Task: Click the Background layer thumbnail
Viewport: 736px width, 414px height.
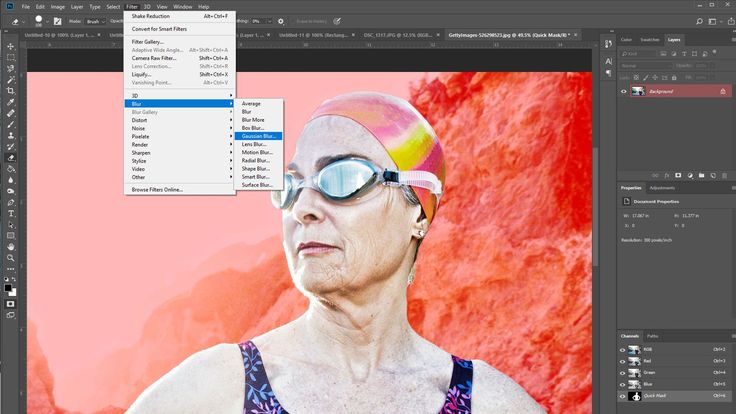Action: (x=638, y=92)
